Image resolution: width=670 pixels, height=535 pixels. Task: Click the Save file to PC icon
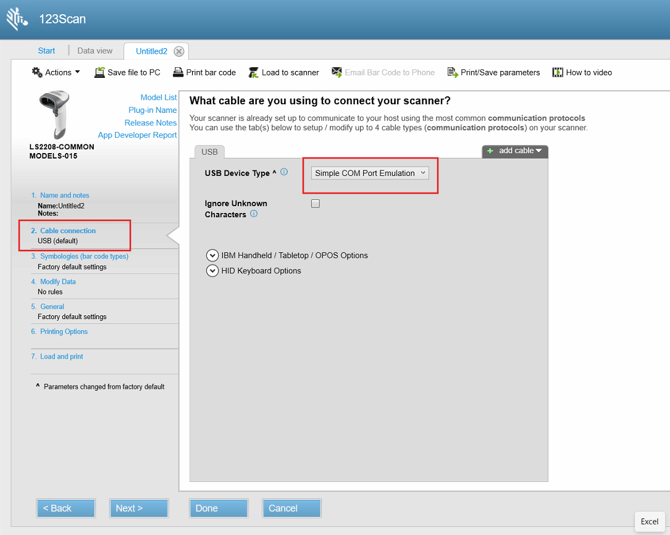99,72
